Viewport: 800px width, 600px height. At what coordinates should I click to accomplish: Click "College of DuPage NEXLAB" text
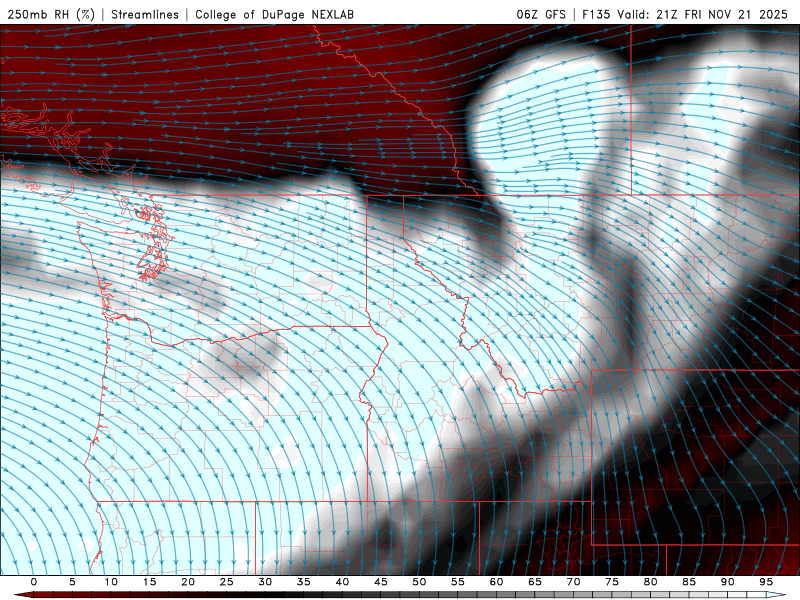[x=274, y=14]
